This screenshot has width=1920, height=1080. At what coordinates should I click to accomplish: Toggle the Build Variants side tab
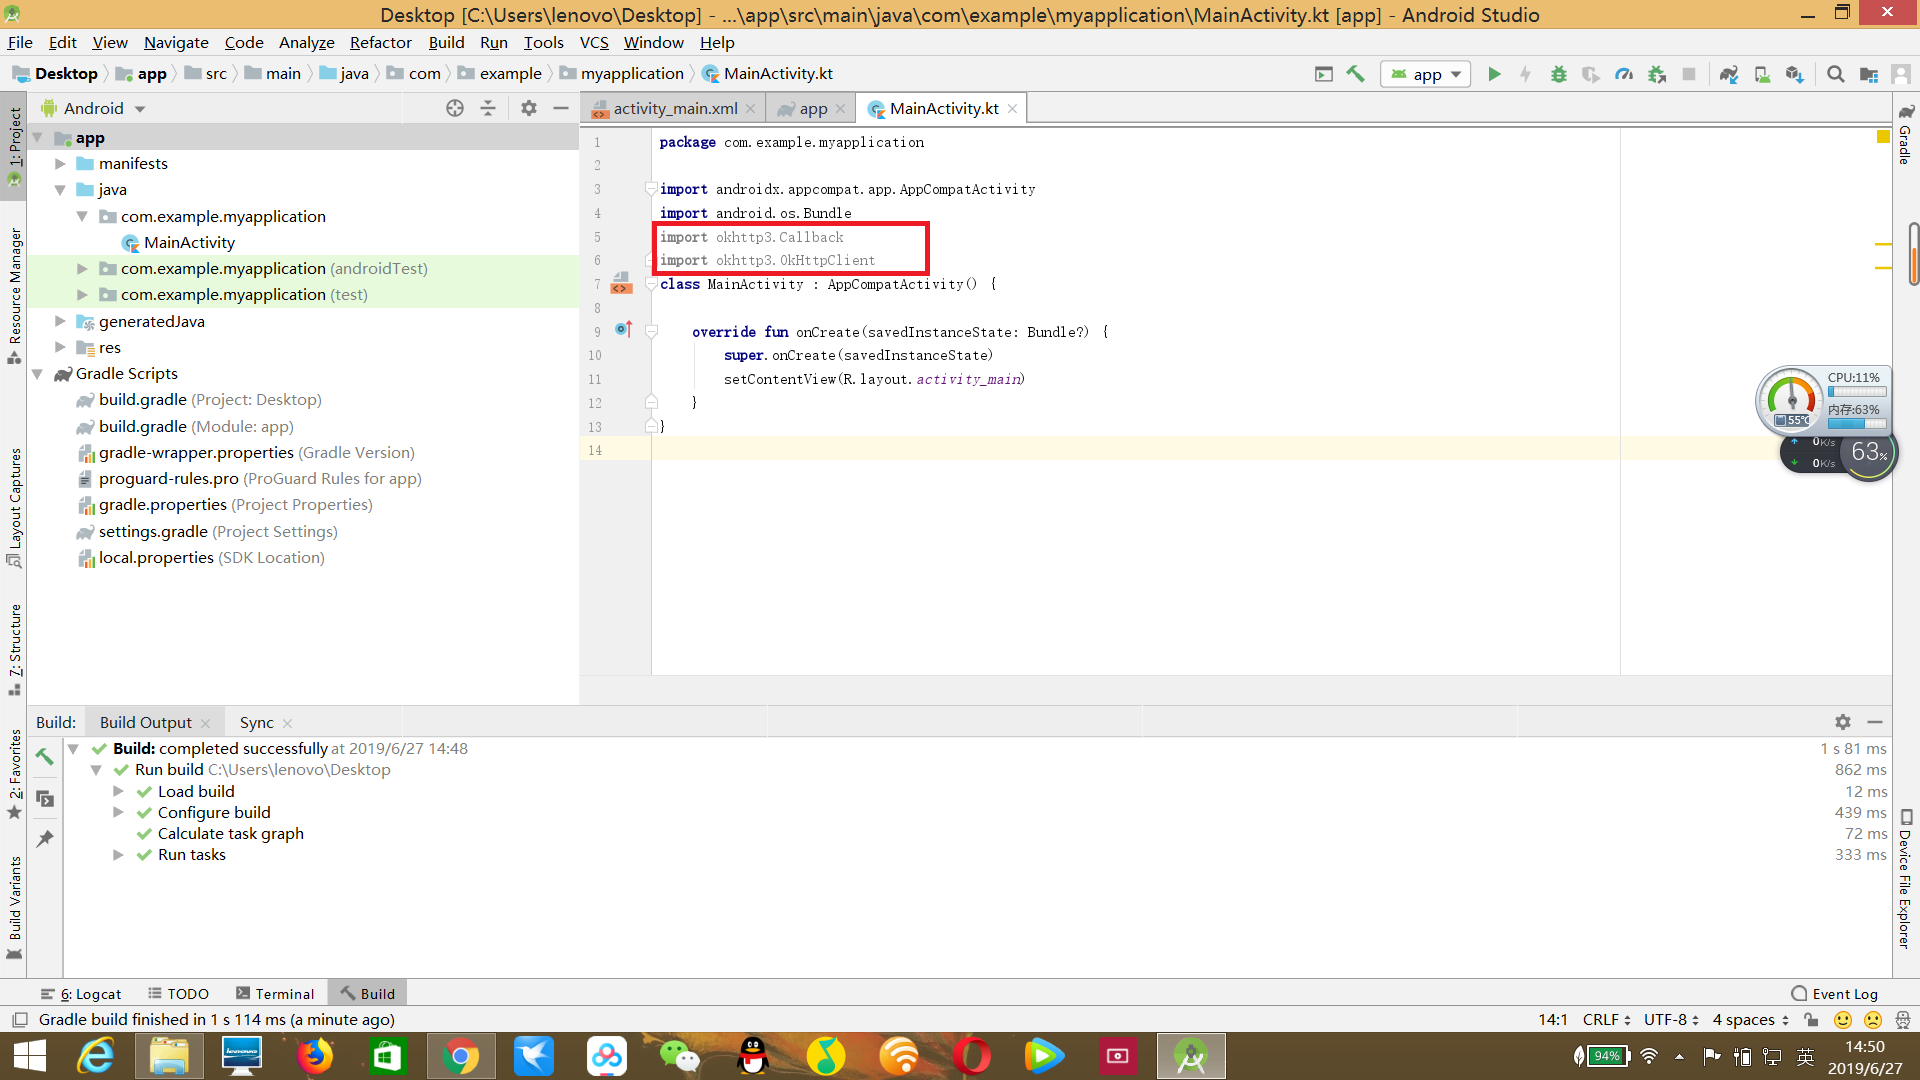coord(14,908)
